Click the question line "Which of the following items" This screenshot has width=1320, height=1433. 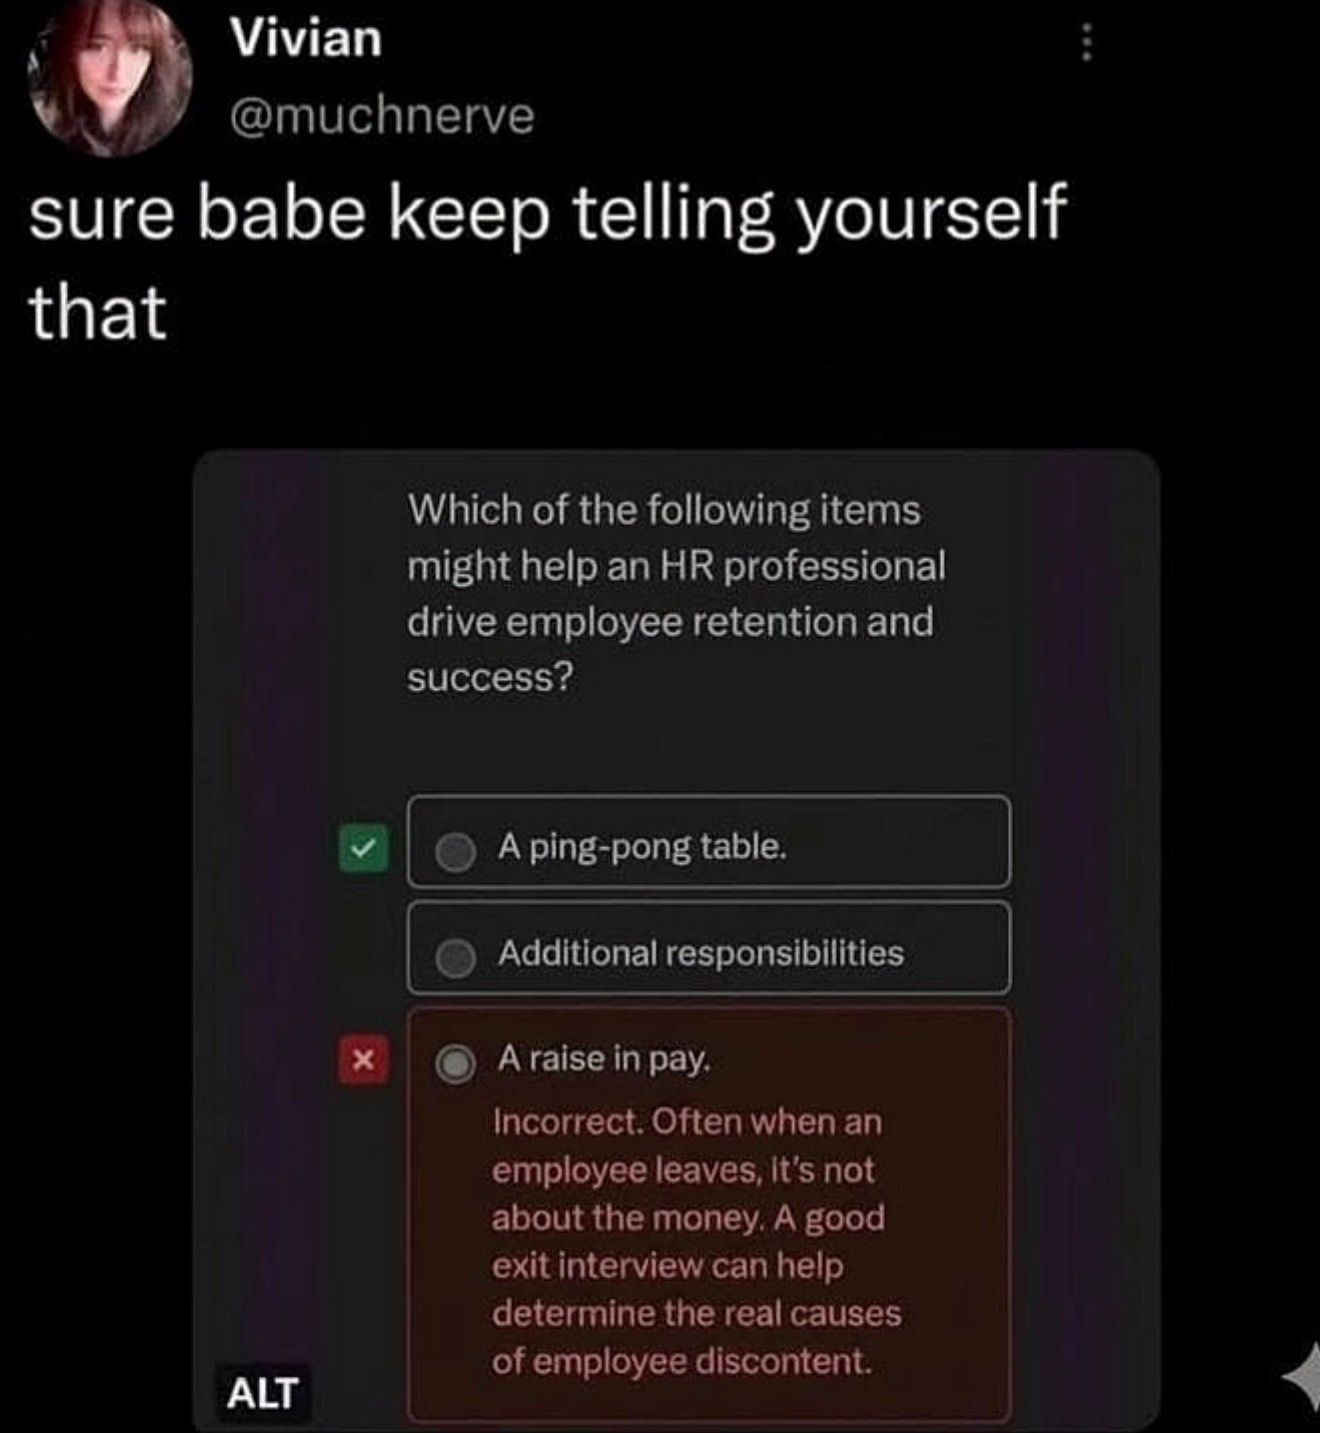tap(664, 510)
